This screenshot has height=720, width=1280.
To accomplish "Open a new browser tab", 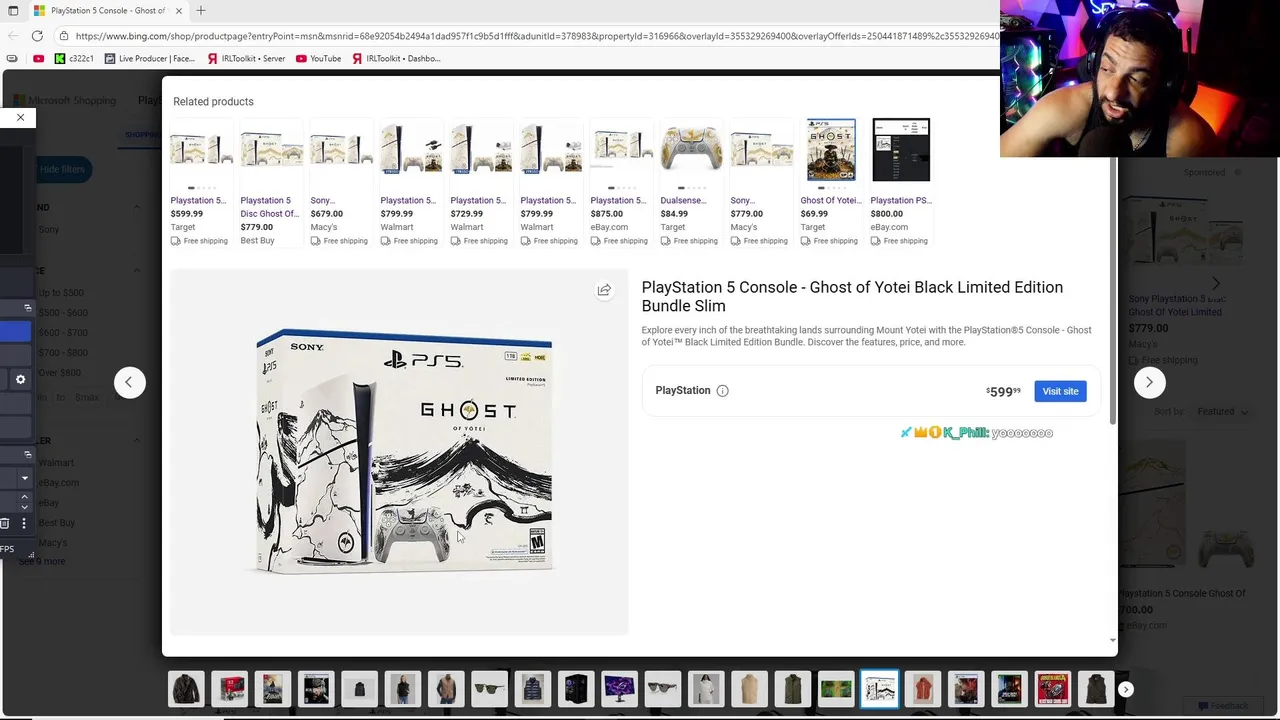I will tap(201, 10).
